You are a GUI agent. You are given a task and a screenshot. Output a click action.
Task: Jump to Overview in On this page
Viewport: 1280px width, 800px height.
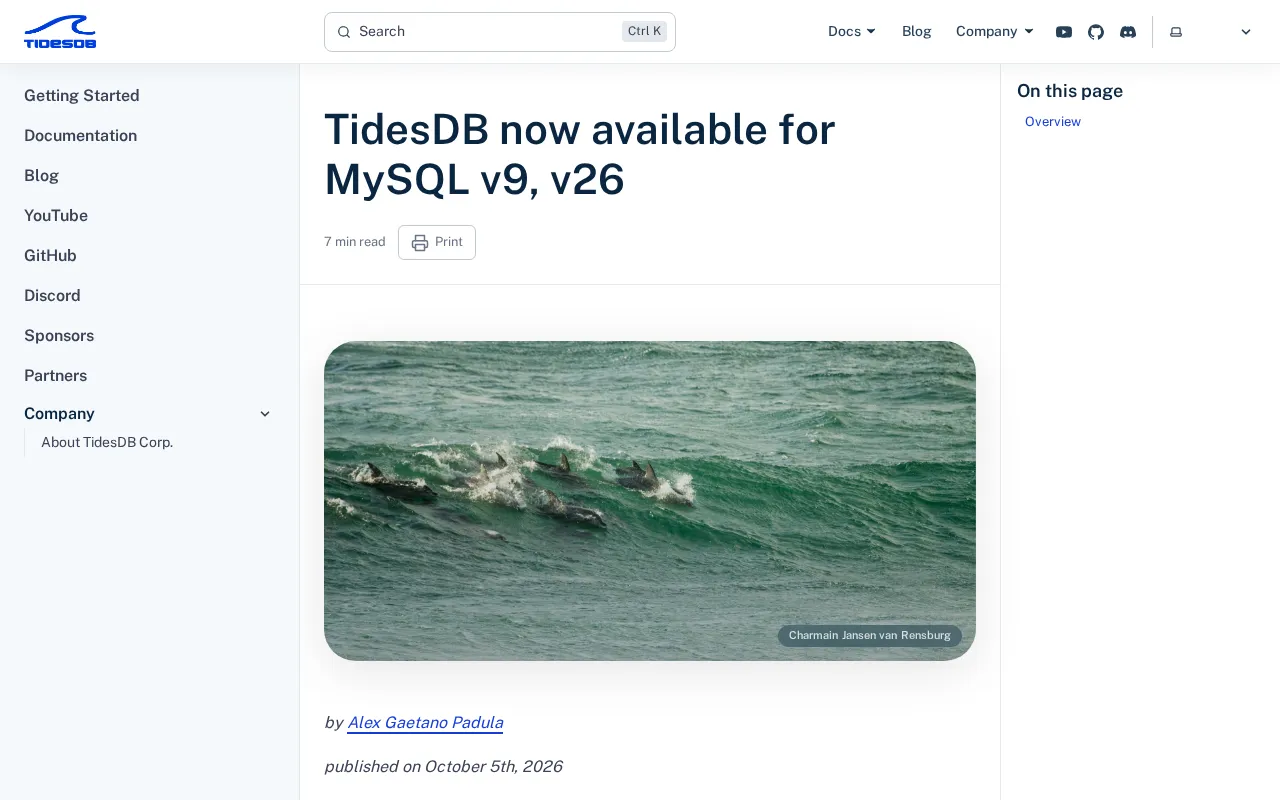(x=1053, y=122)
